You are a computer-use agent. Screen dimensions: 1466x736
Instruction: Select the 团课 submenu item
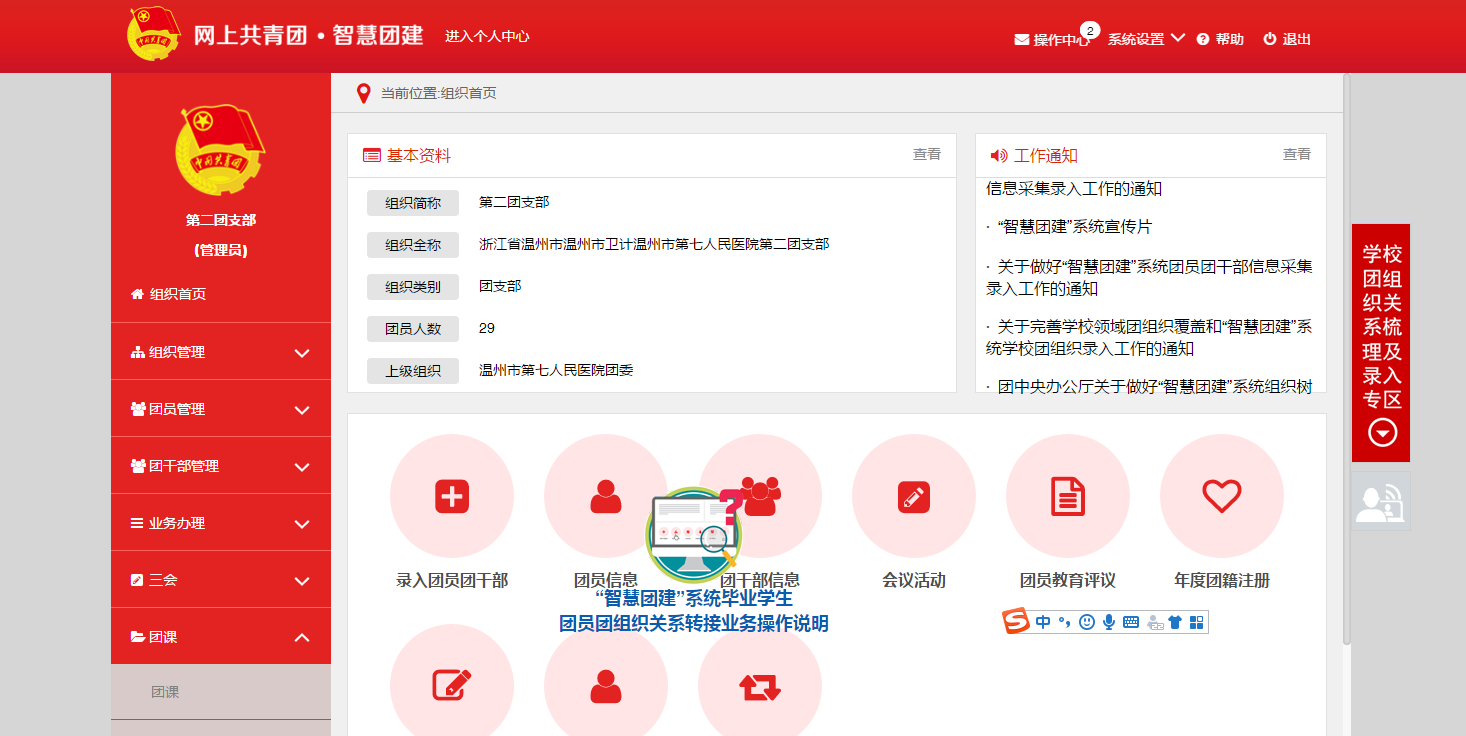click(x=166, y=692)
